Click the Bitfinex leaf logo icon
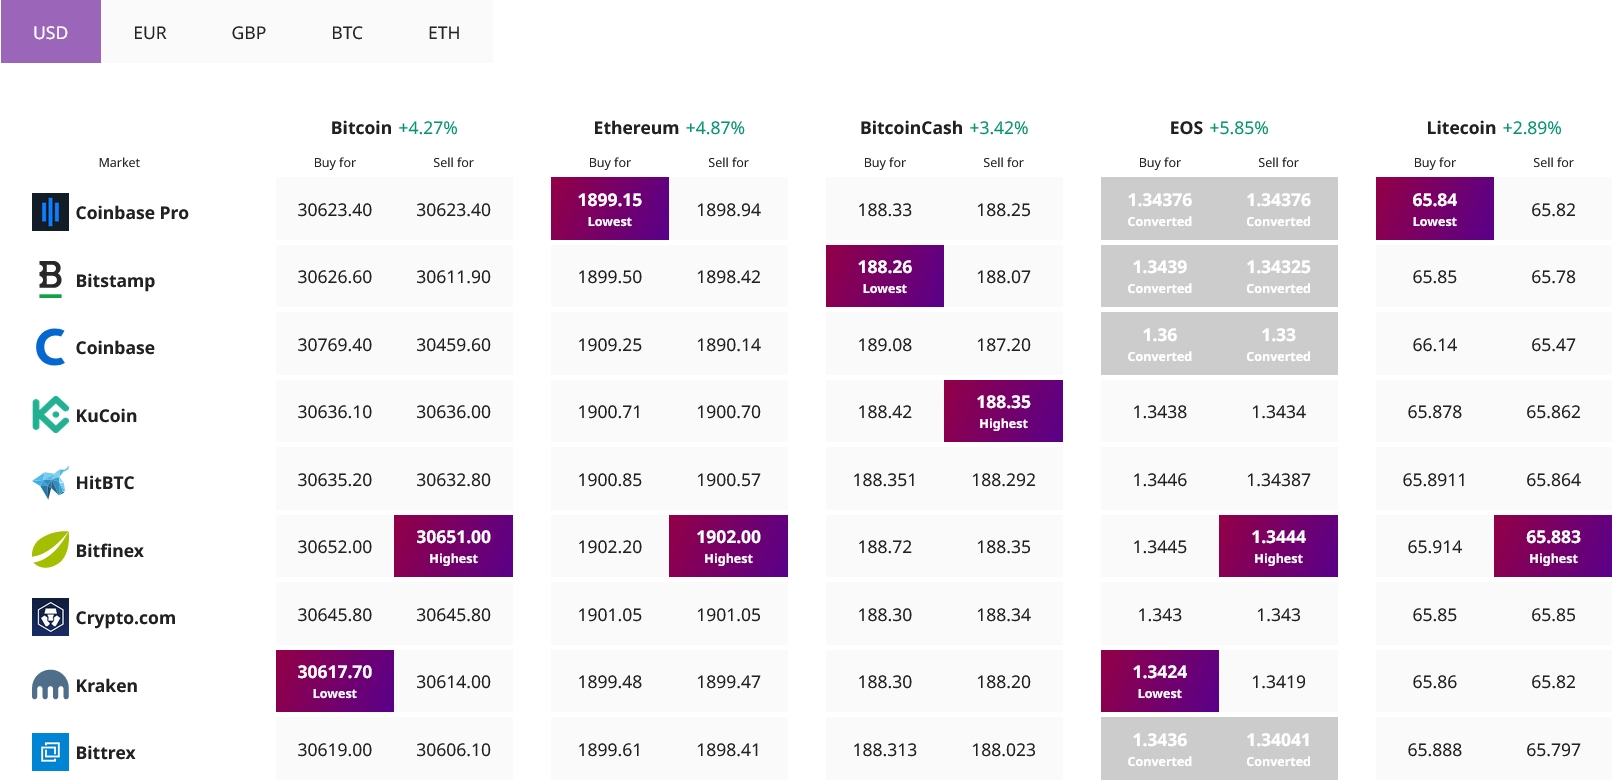 point(50,550)
